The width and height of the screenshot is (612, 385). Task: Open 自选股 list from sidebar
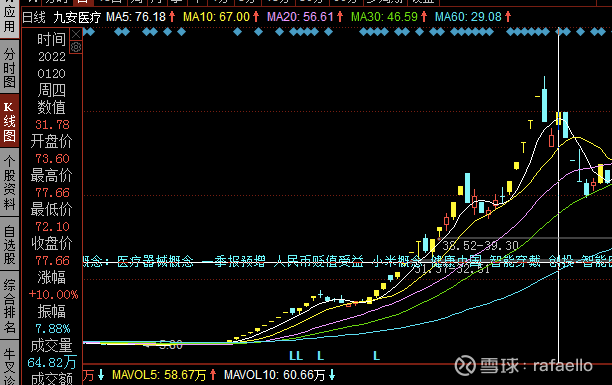point(9,245)
